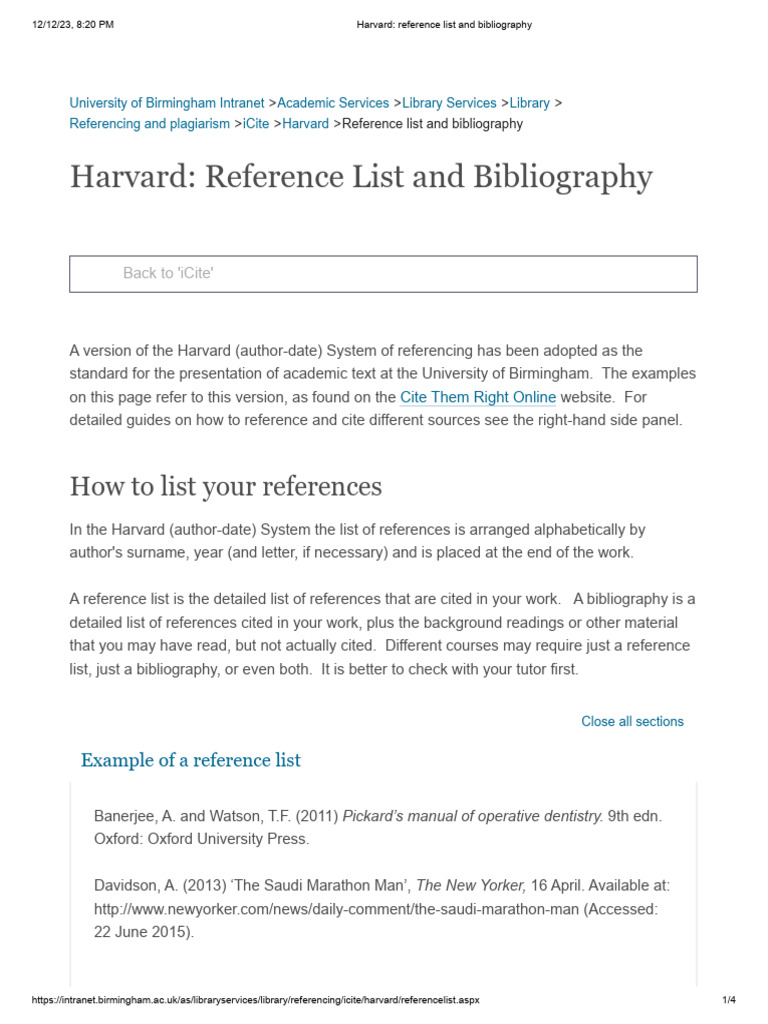Click the Back to 'iCite' button
Image resolution: width=768 pixels, height=1024 pixels.
[x=383, y=274]
